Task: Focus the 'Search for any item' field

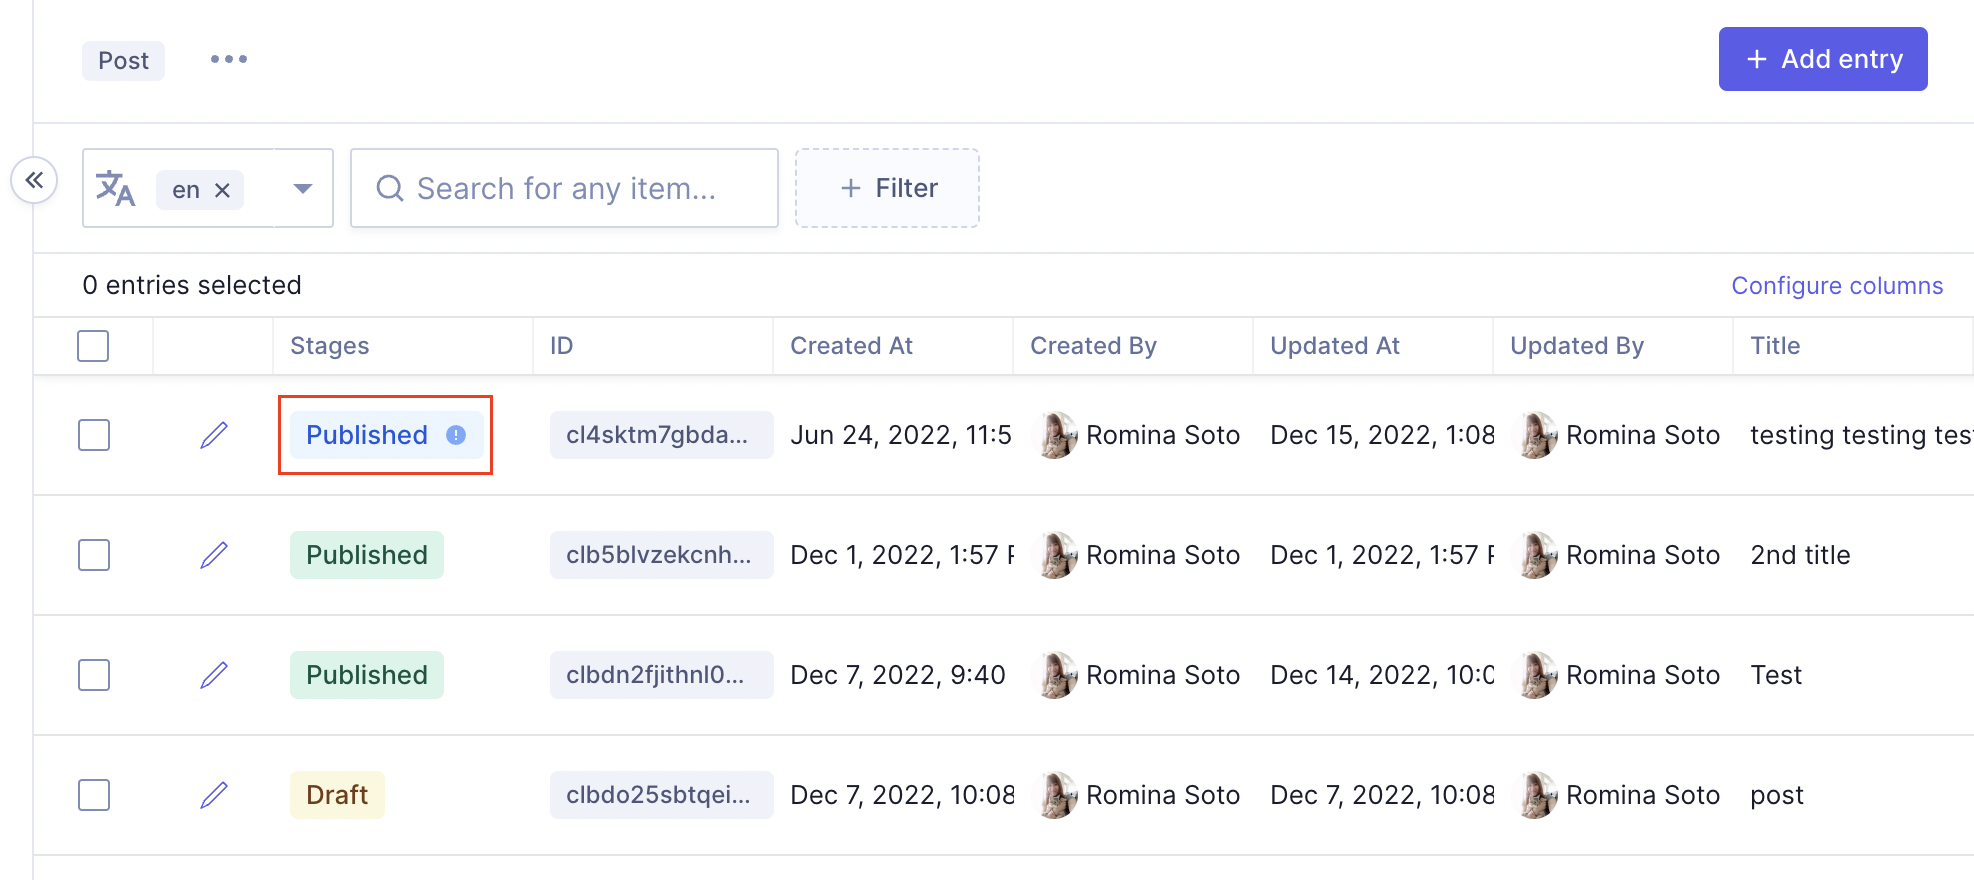Action: click(x=565, y=188)
